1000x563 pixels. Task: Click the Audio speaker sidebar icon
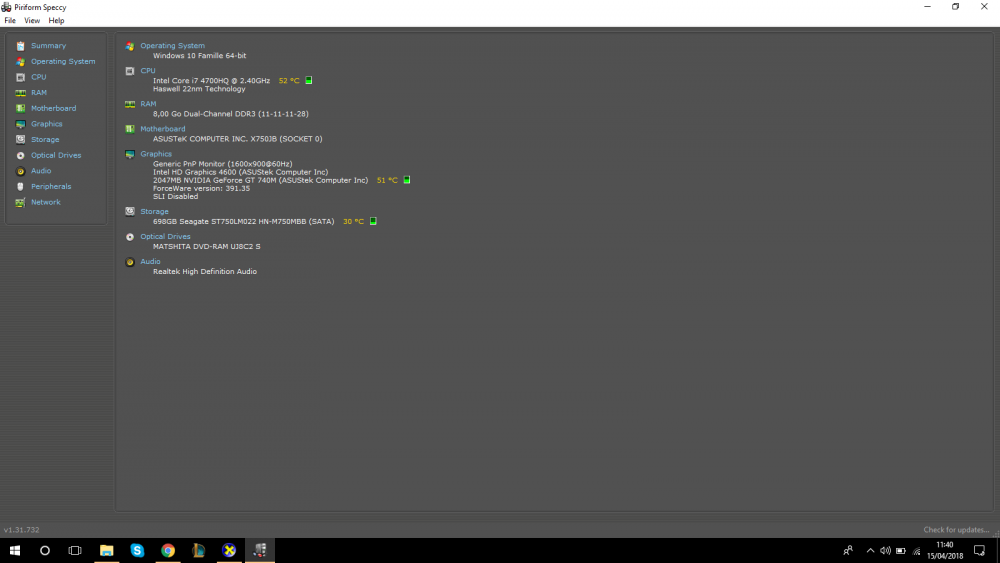click(20, 171)
